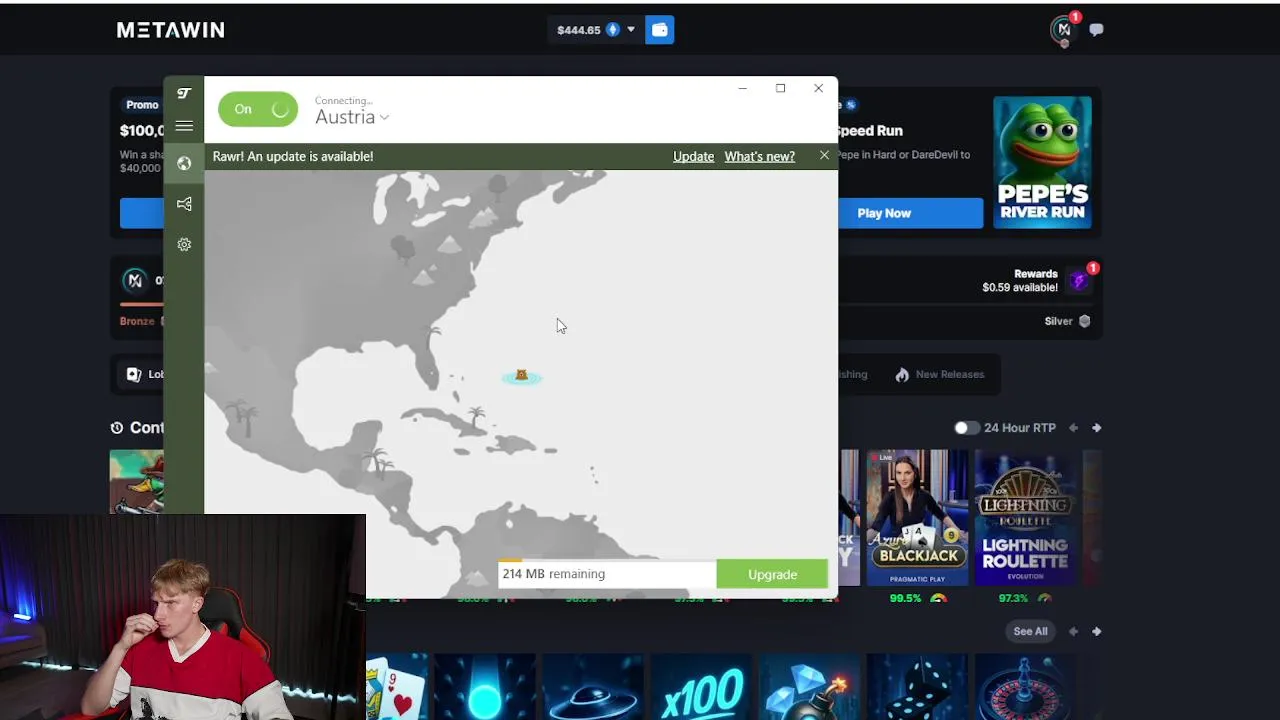Open Pepe's River Run thumbnail
The image size is (1280, 720).
1042,162
